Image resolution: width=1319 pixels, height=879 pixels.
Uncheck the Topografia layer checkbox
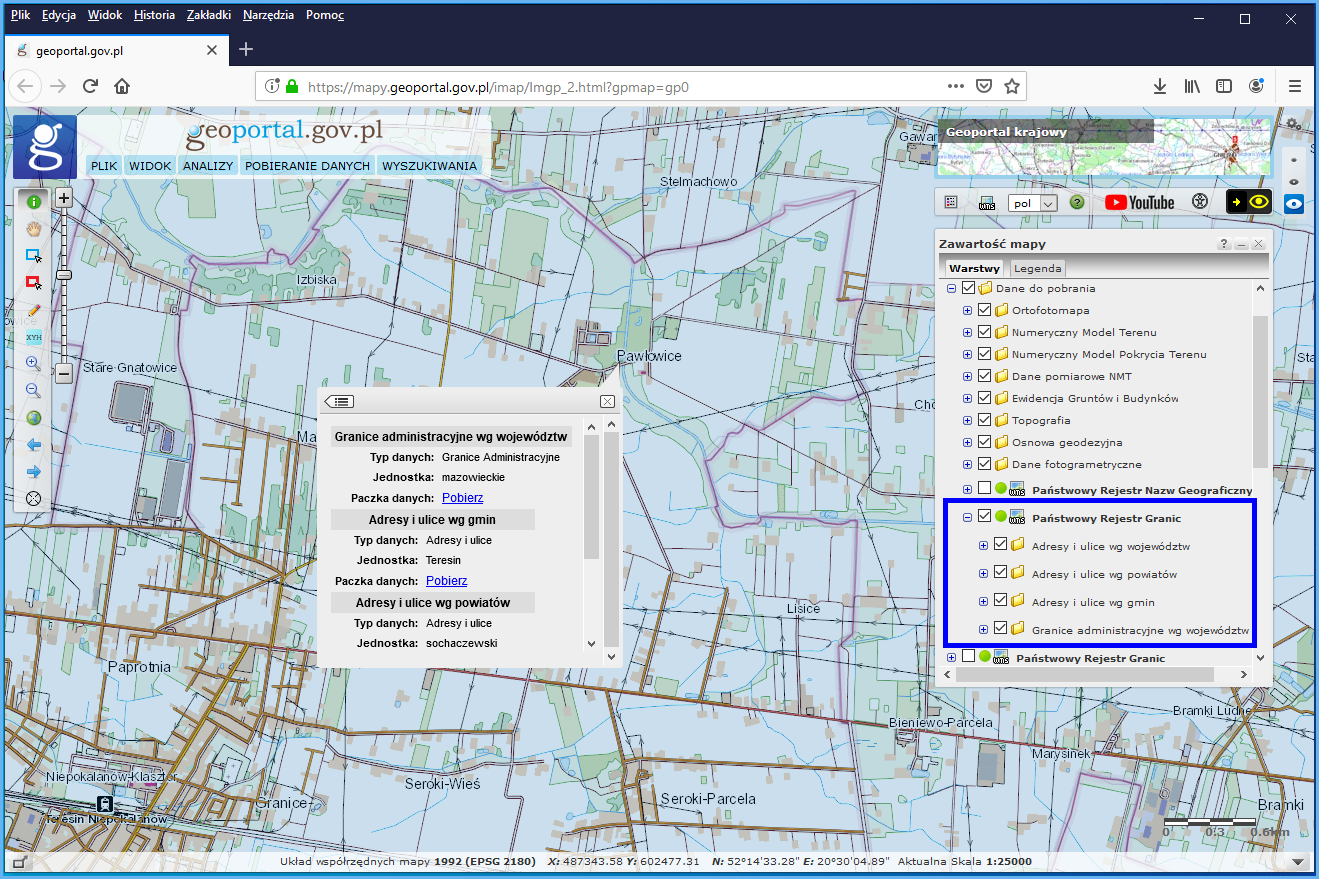point(984,420)
